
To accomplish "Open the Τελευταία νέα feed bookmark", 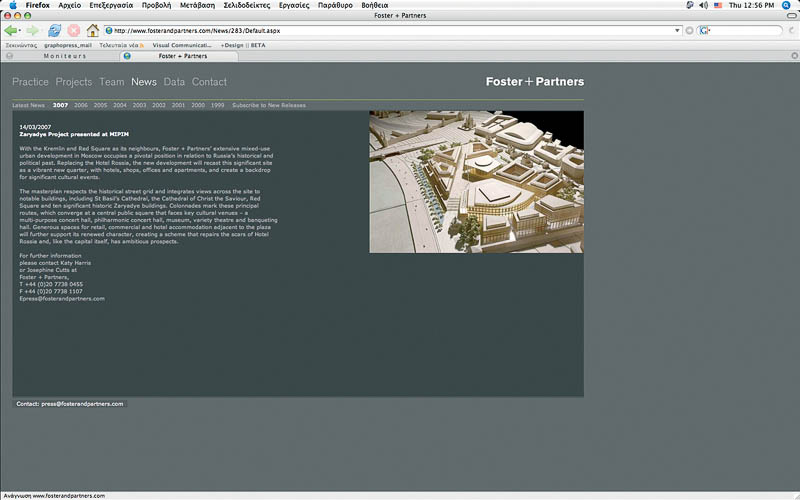I will pos(121,45).
